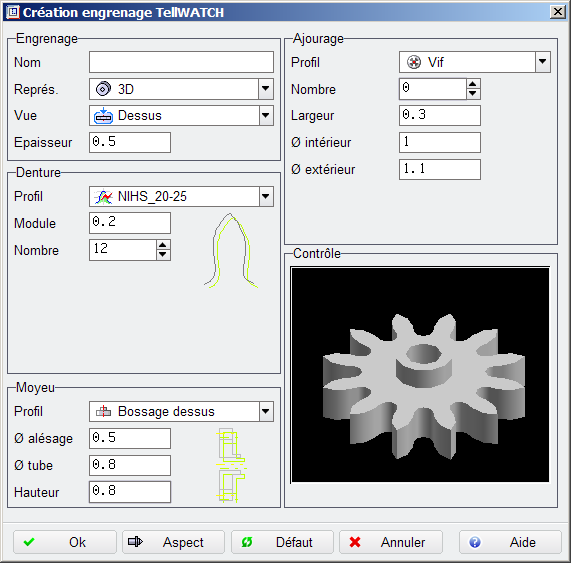Viewport: 571px width, 563px height.
Task: Increase the Denture Nombre value by one
Action: [x=163, y=245]
